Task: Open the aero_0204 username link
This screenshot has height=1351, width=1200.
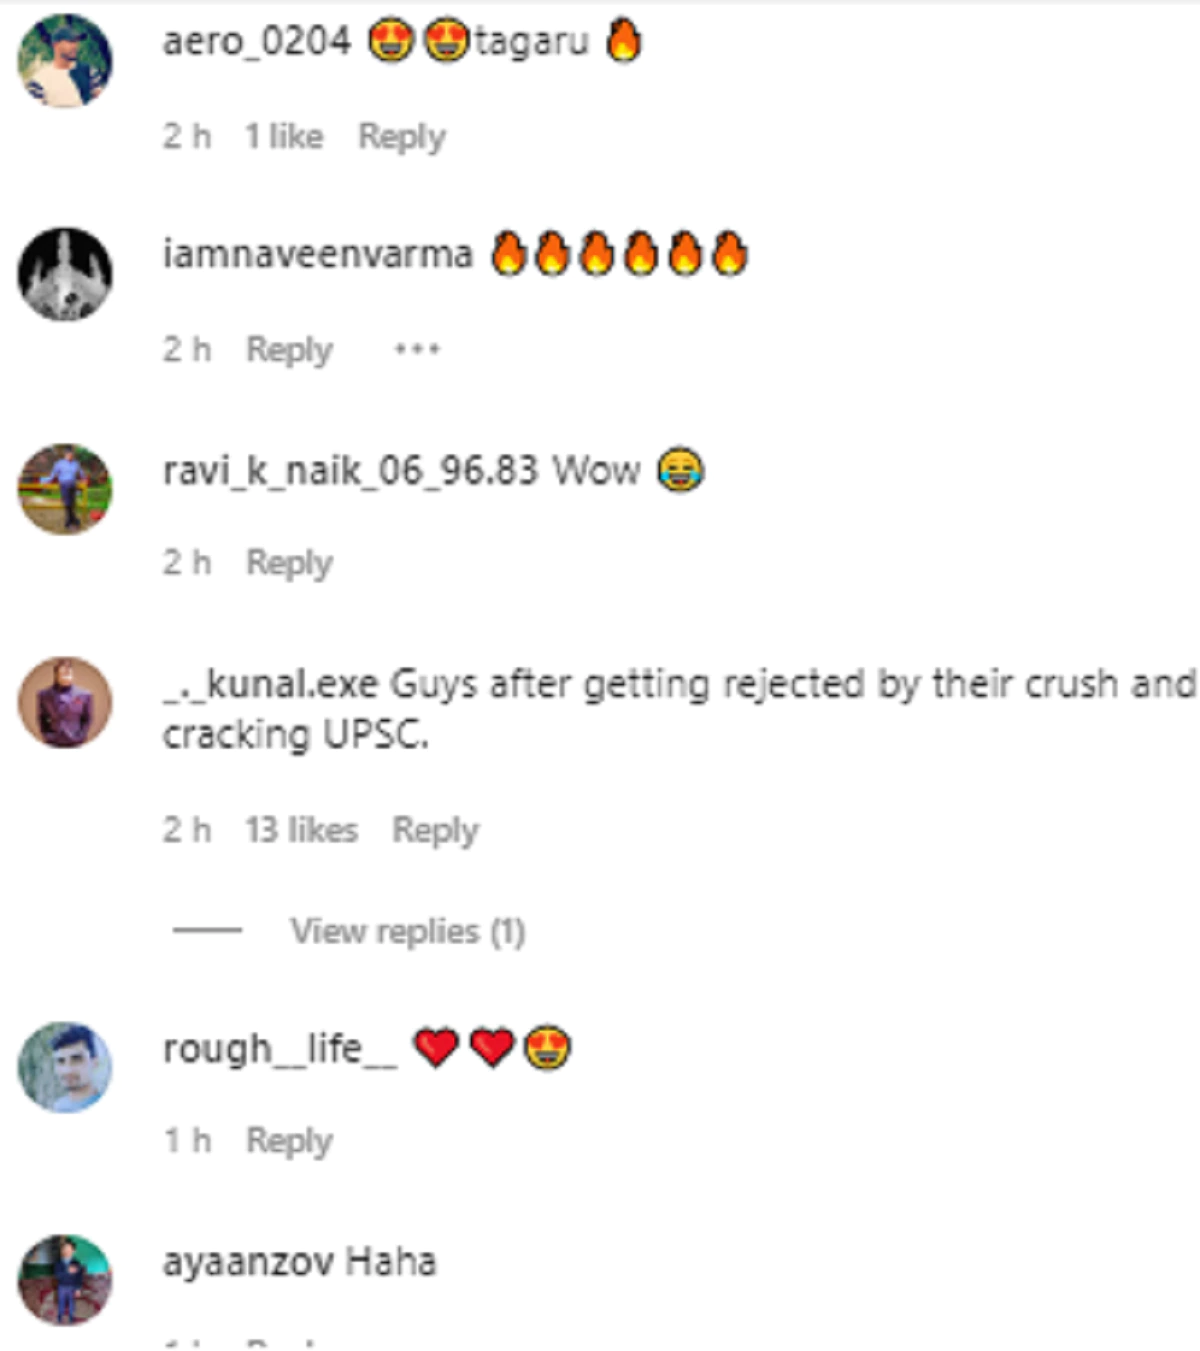Action: point(257,42)
